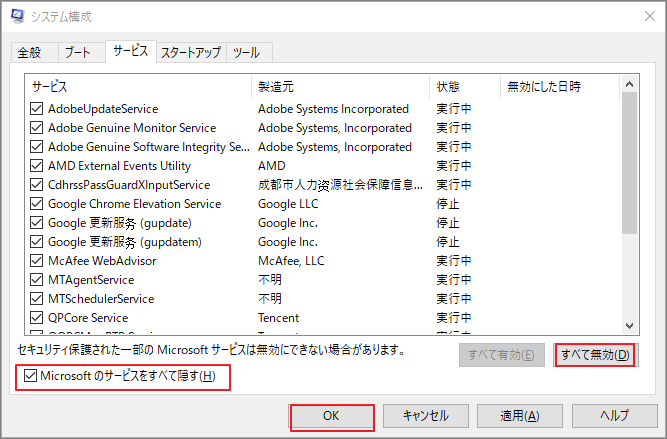Uncheck the MTSchedulerService checkbox
Image resolution: width=667 pixels, height=439 pixels.
[37, 299]
